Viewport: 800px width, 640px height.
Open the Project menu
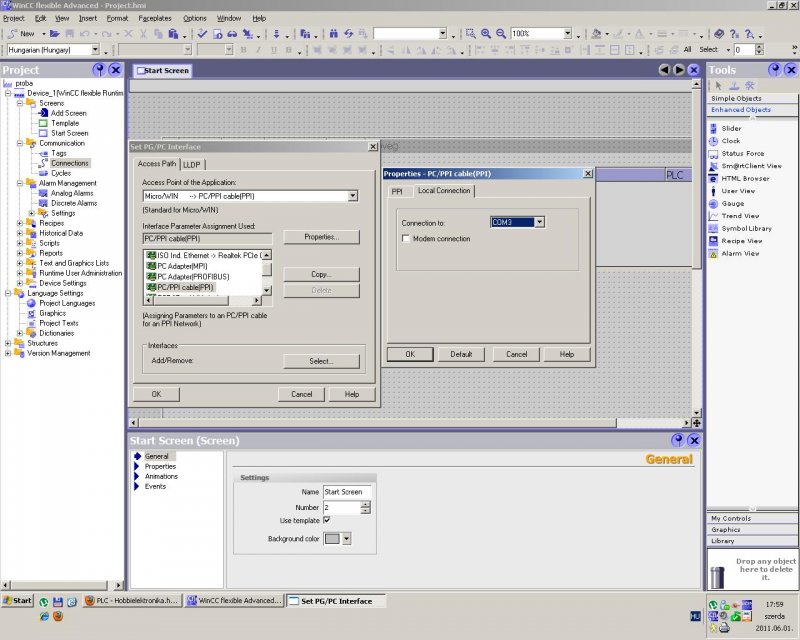click(x=14, y=18)
